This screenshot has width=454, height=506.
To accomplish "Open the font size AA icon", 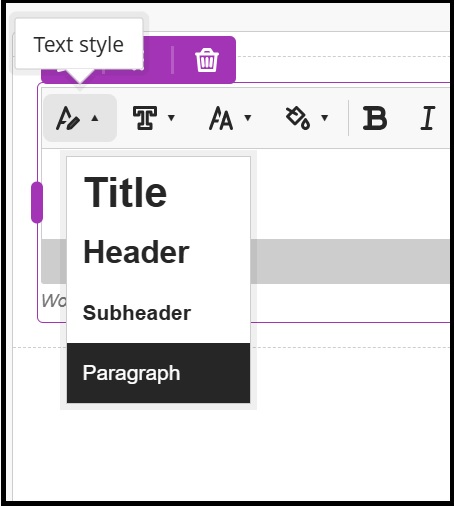I will [x=221, y=118].
